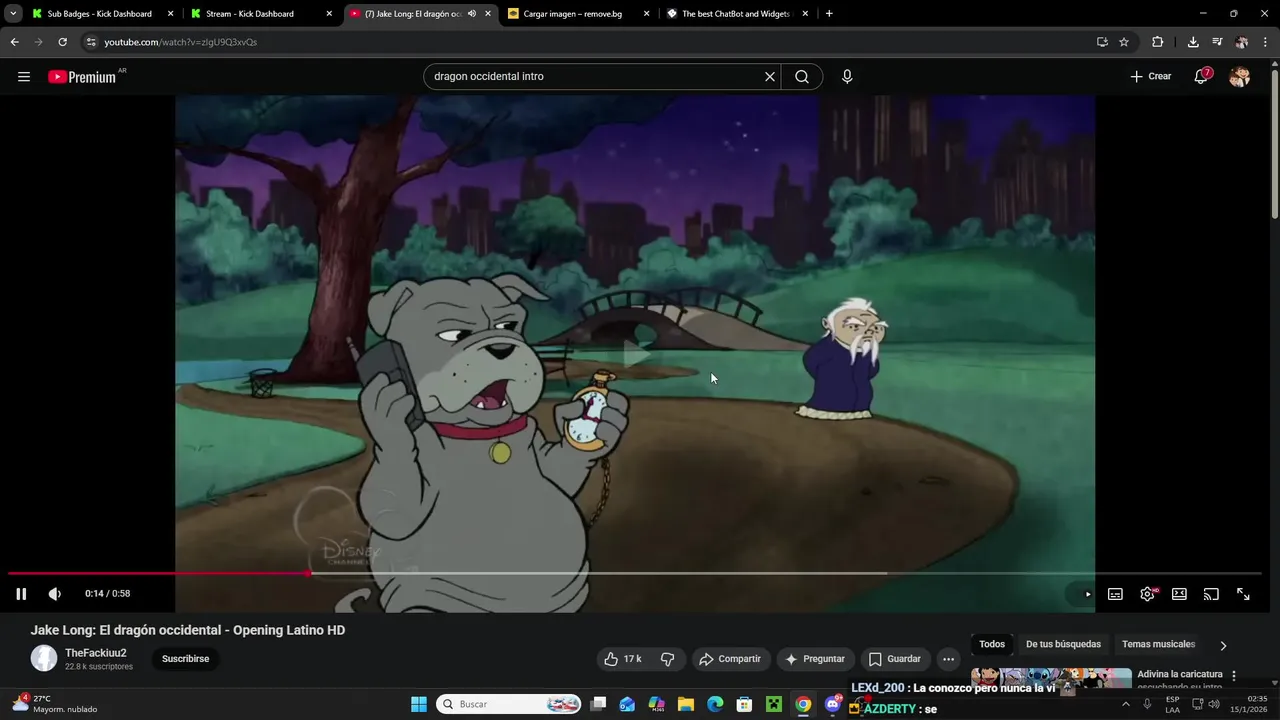
Task: Select the Todos filter chip
Action: 992,644
